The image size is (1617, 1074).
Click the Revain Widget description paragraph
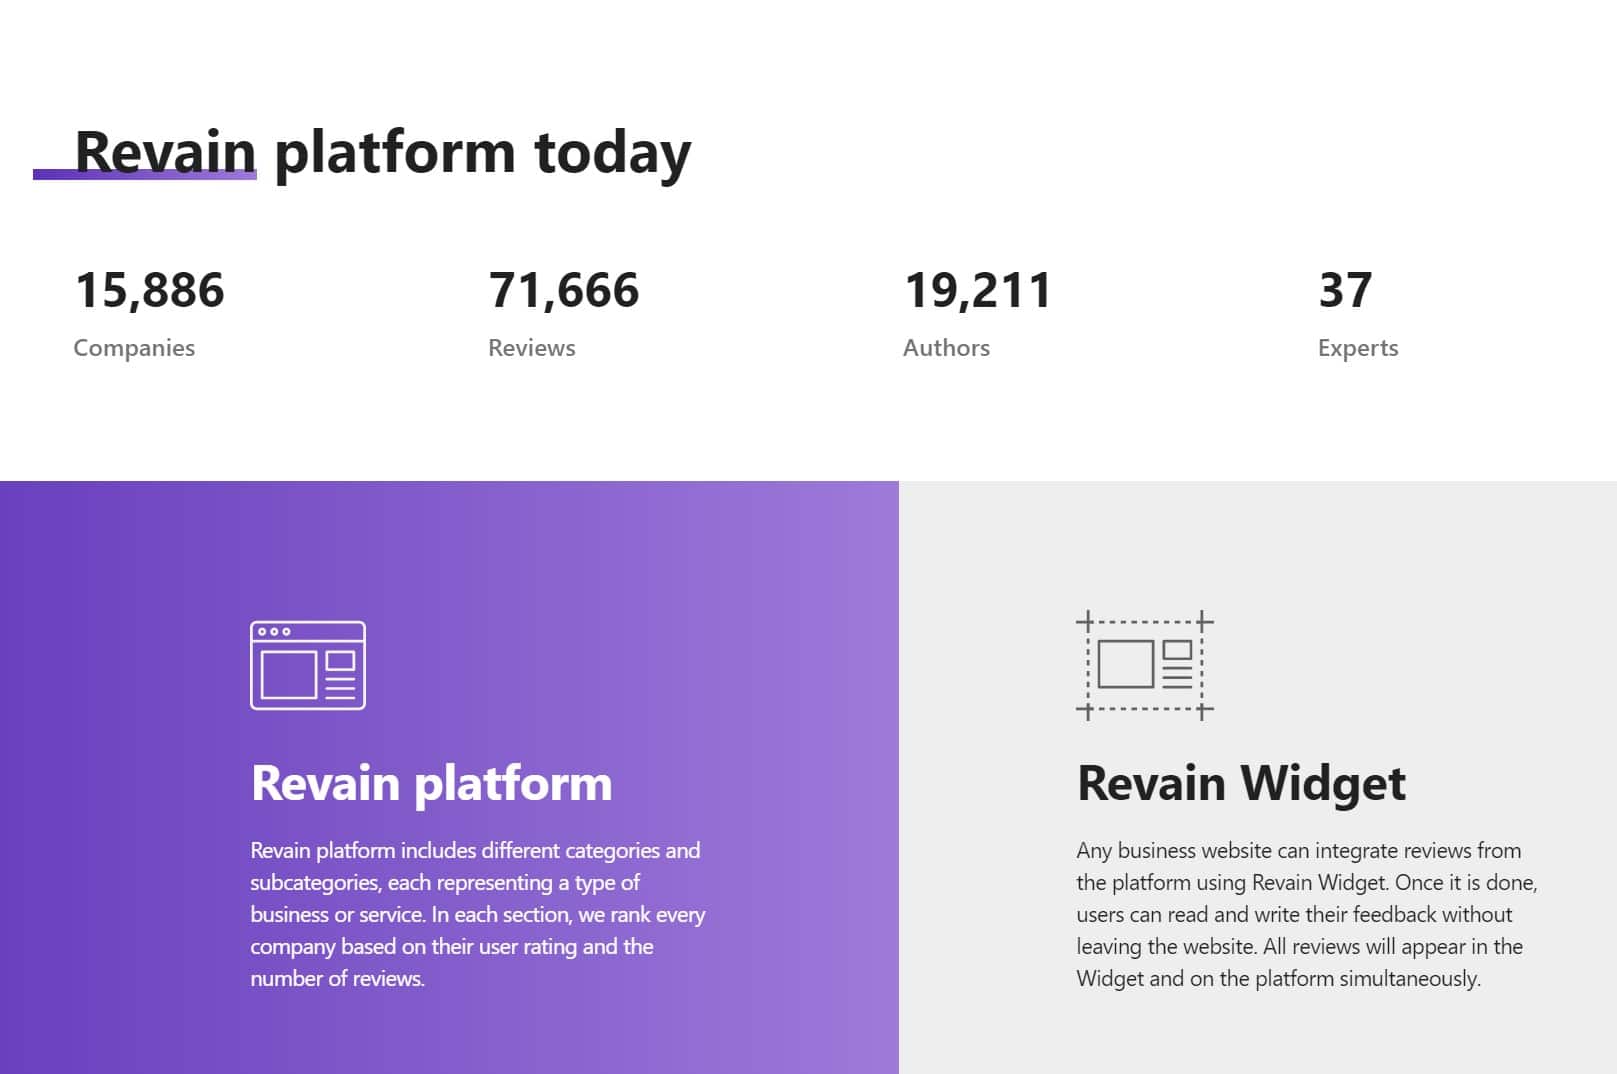coord(1306,914)
